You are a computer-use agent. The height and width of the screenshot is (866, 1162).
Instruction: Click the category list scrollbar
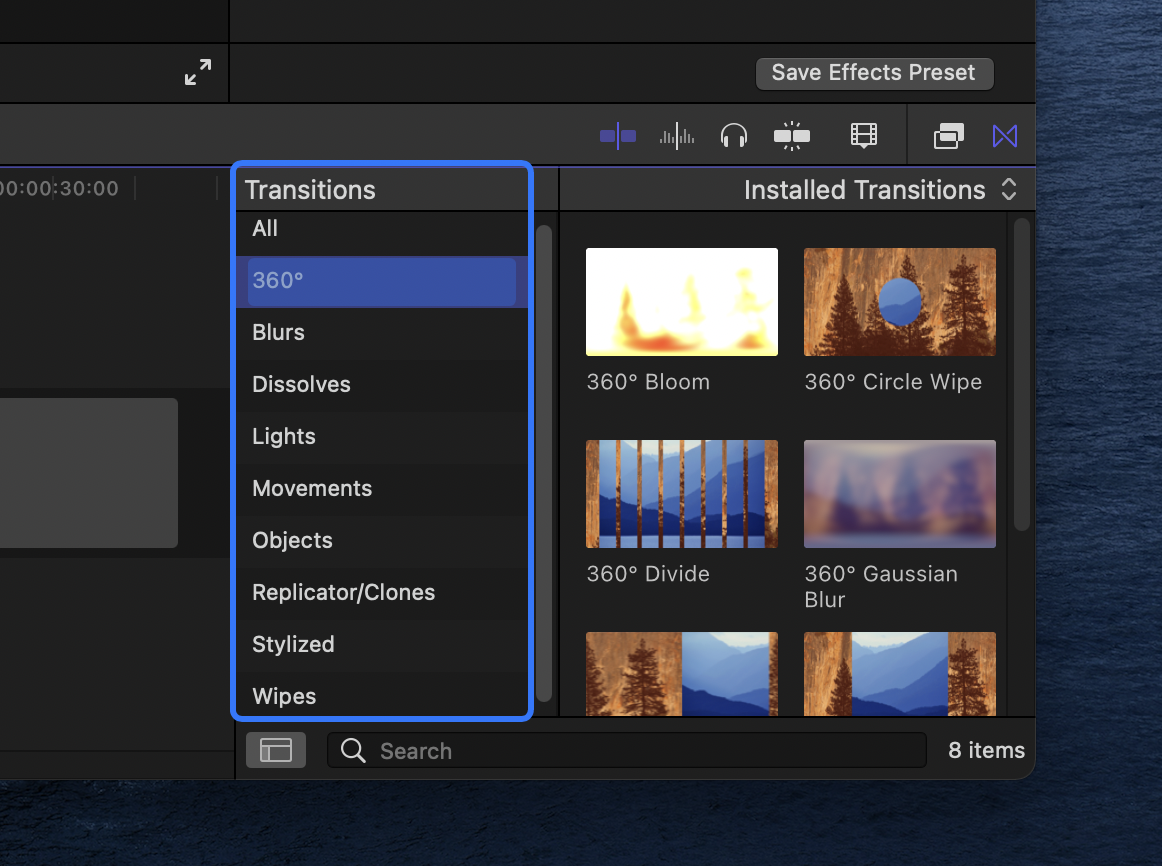(x=544, y=463)
